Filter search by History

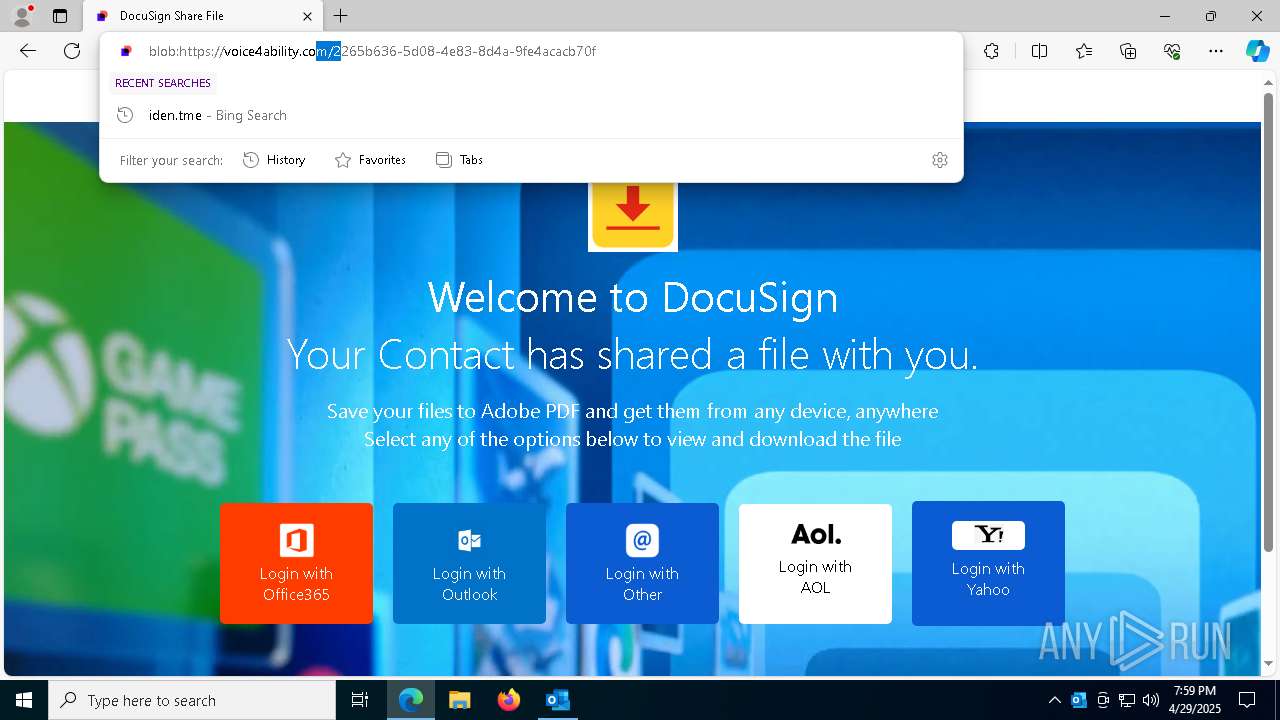coord(274,160)
